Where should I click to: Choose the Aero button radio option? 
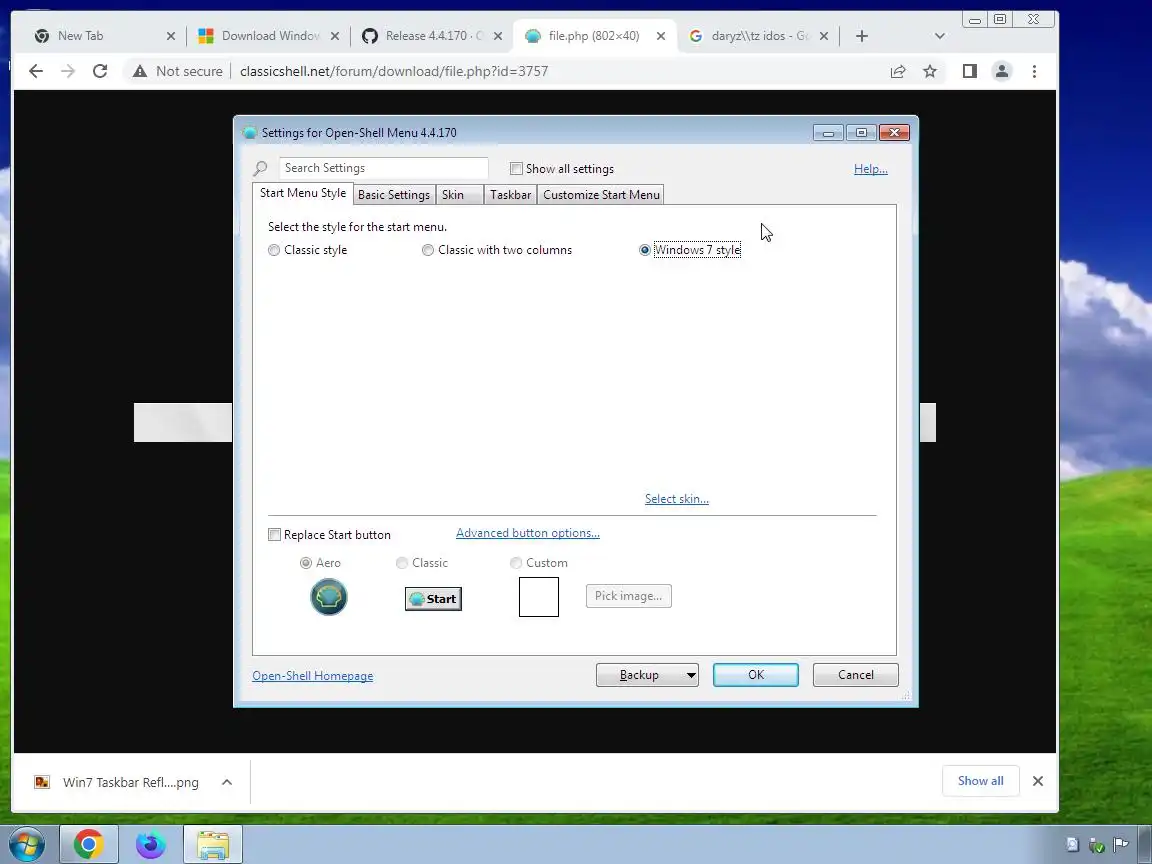coord(306,563)
